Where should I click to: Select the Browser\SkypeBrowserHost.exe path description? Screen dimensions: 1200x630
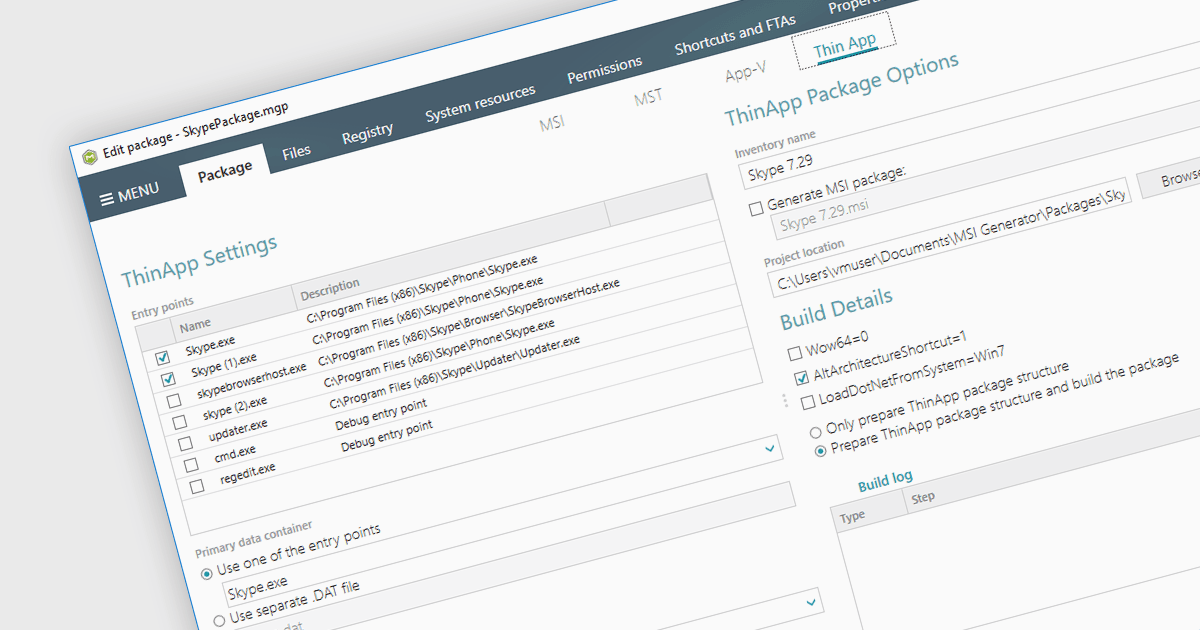[x=469, y=322]
